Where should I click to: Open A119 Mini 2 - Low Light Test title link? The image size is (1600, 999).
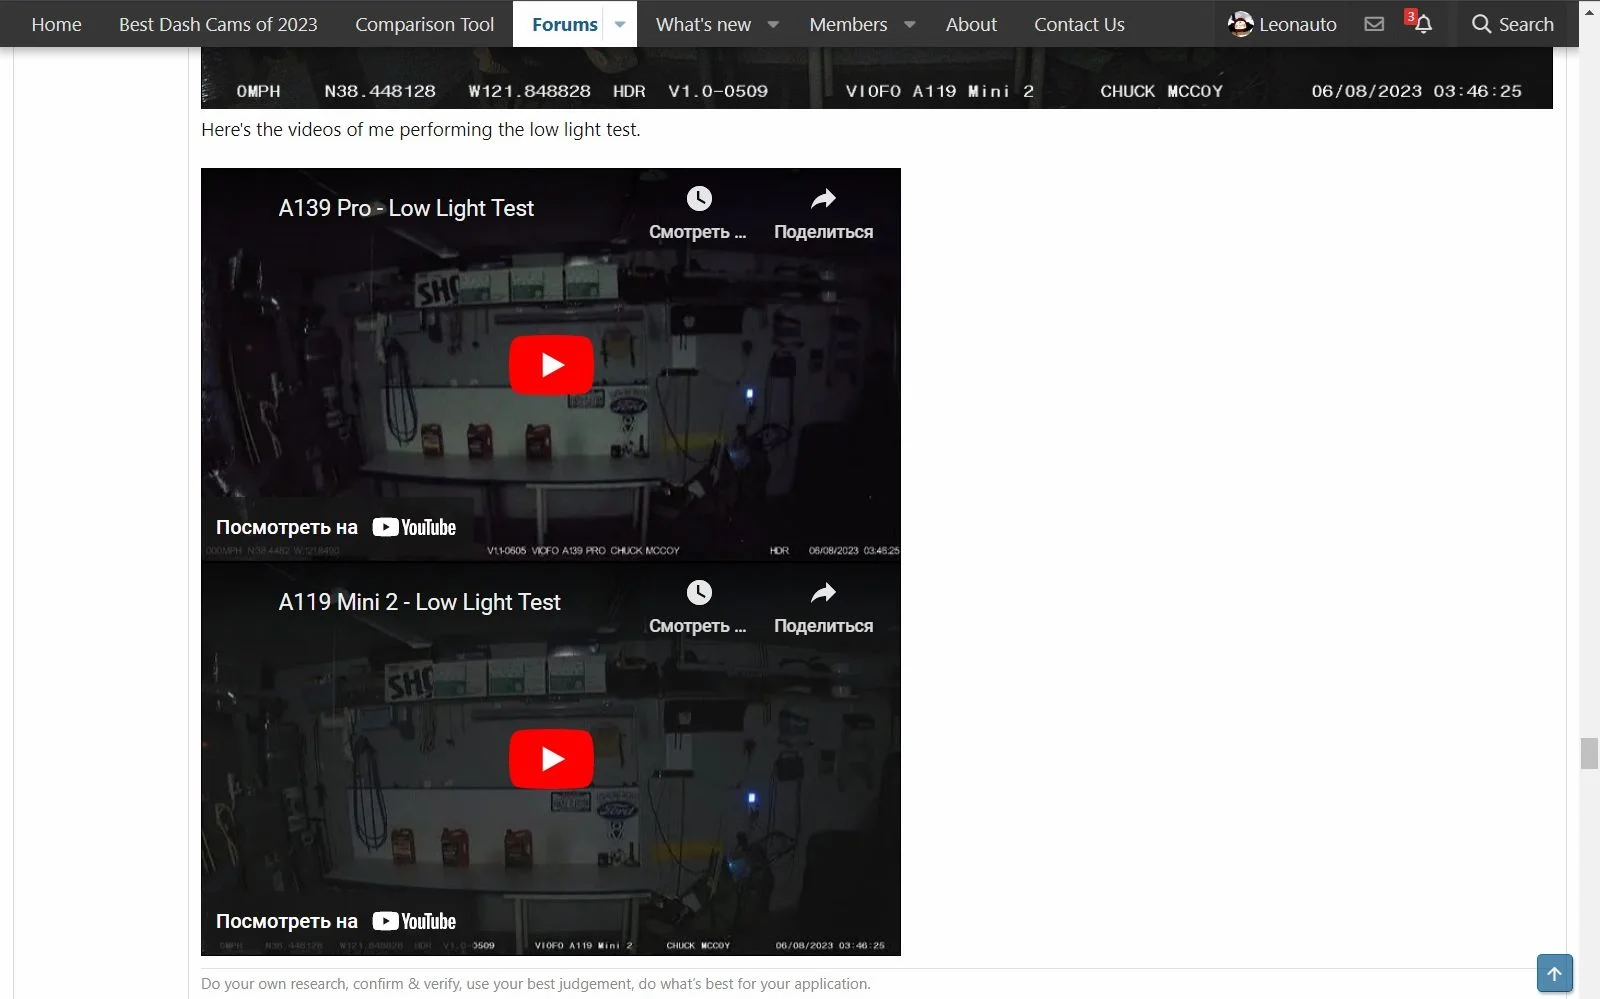[x=419, y=602]
